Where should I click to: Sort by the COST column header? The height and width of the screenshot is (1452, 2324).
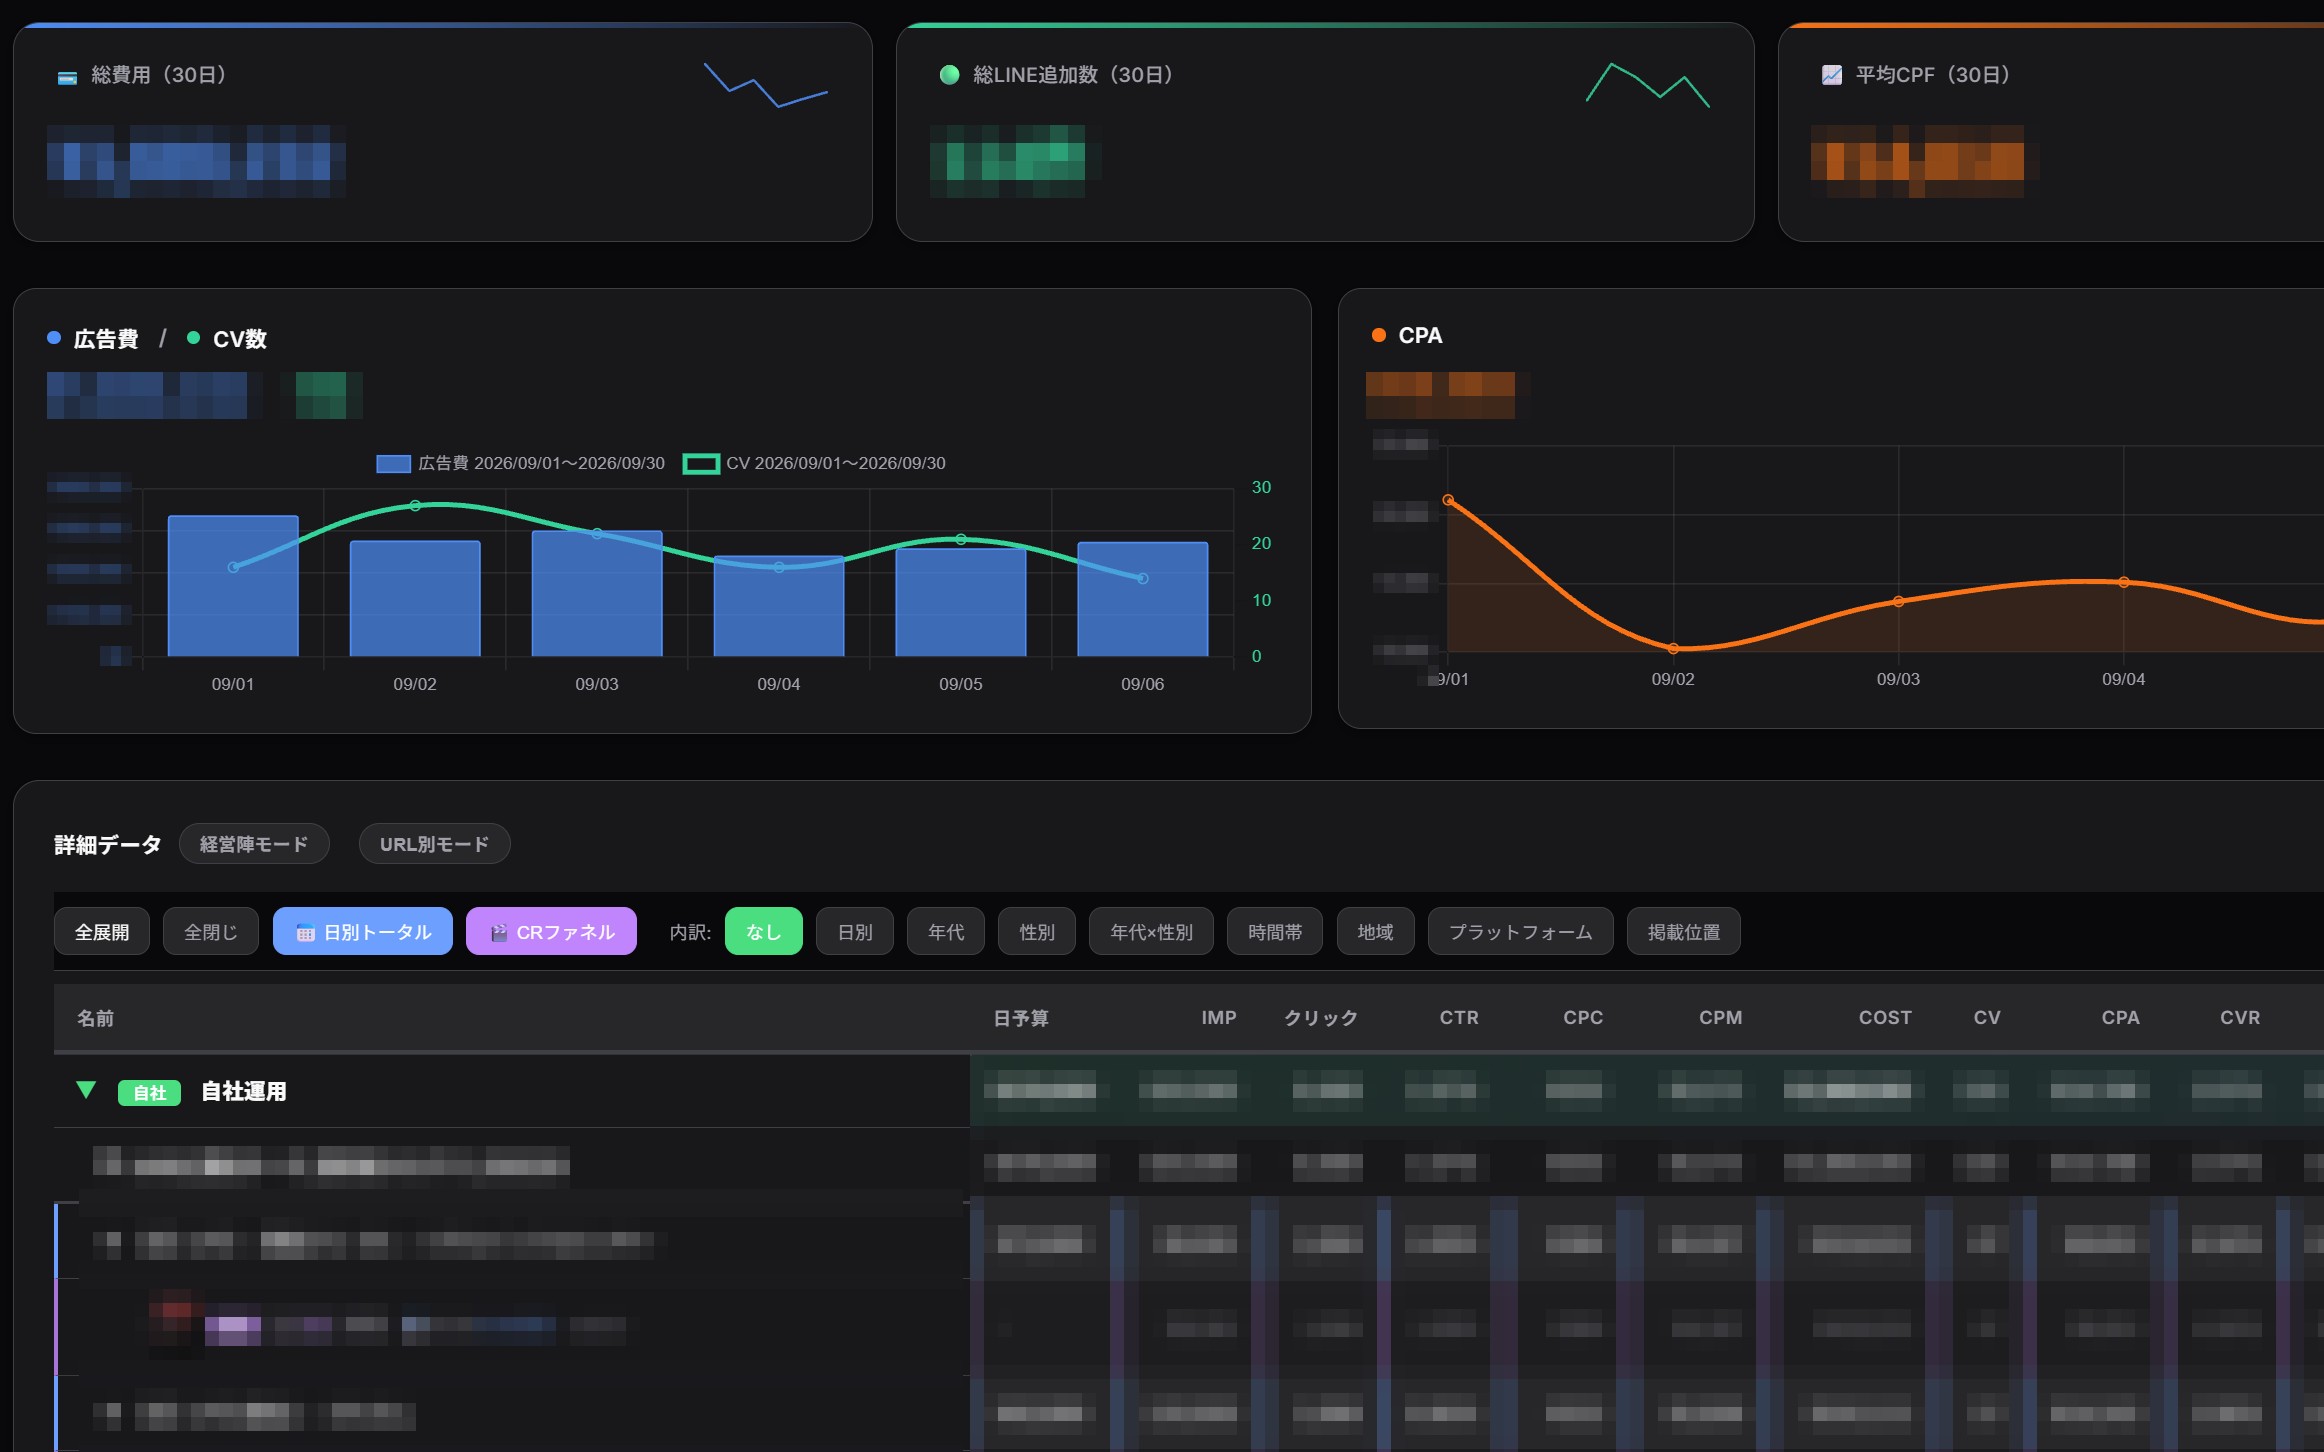tap(1885, 1018)
